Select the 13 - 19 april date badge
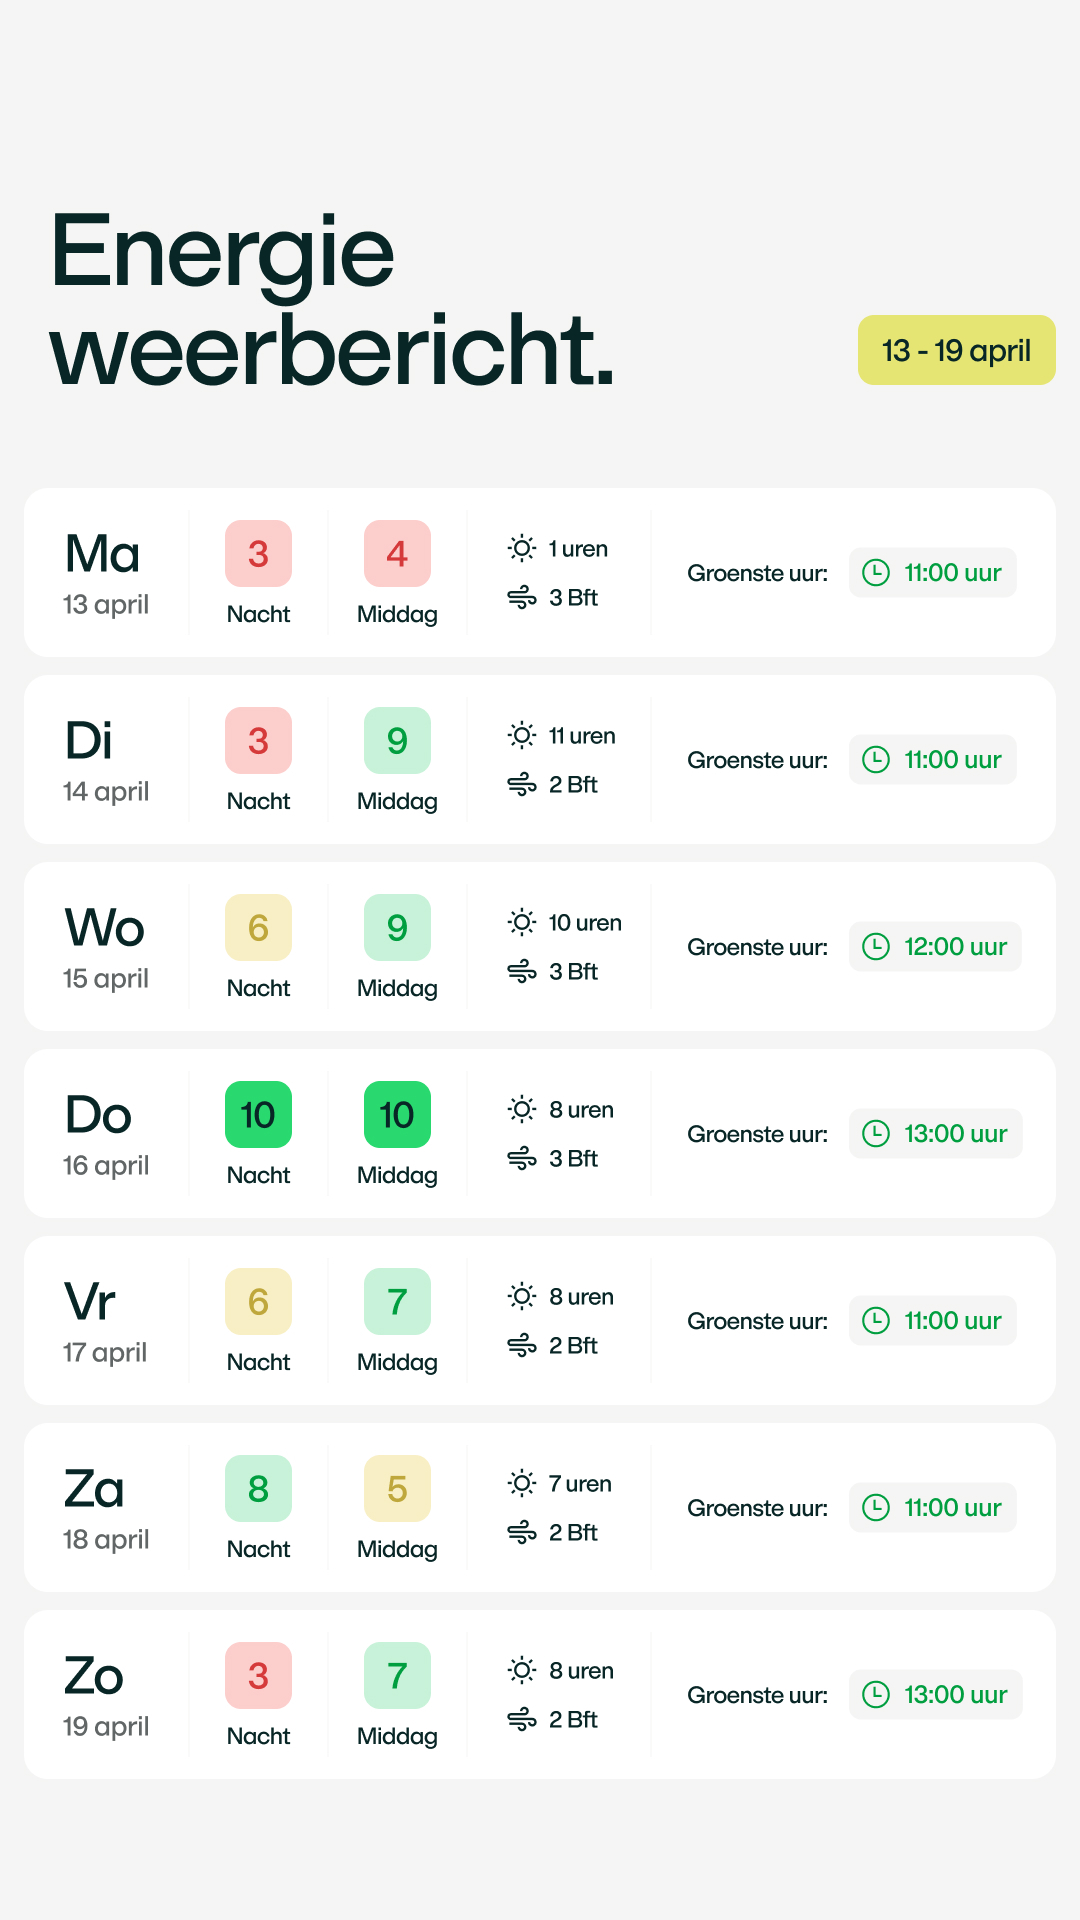 (x=956, y=350)
